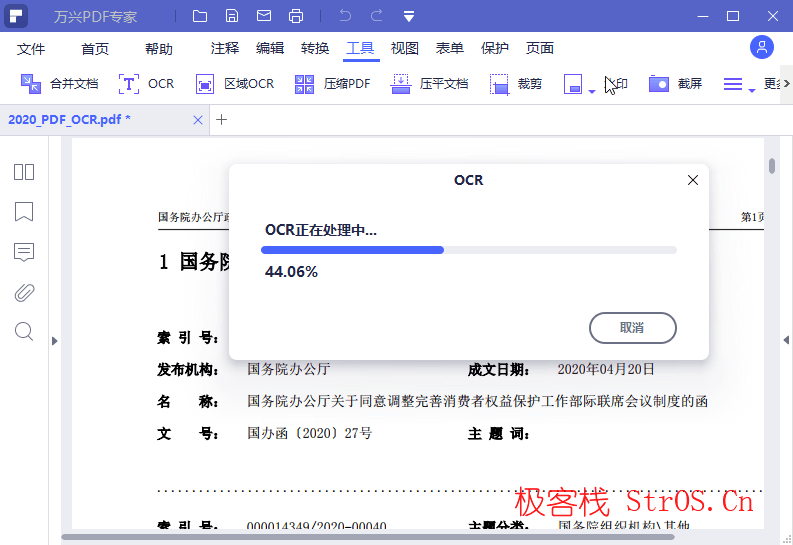Open the attachments paperclip panel
This screenshot has height=545, width=793.
pos(24,292)
